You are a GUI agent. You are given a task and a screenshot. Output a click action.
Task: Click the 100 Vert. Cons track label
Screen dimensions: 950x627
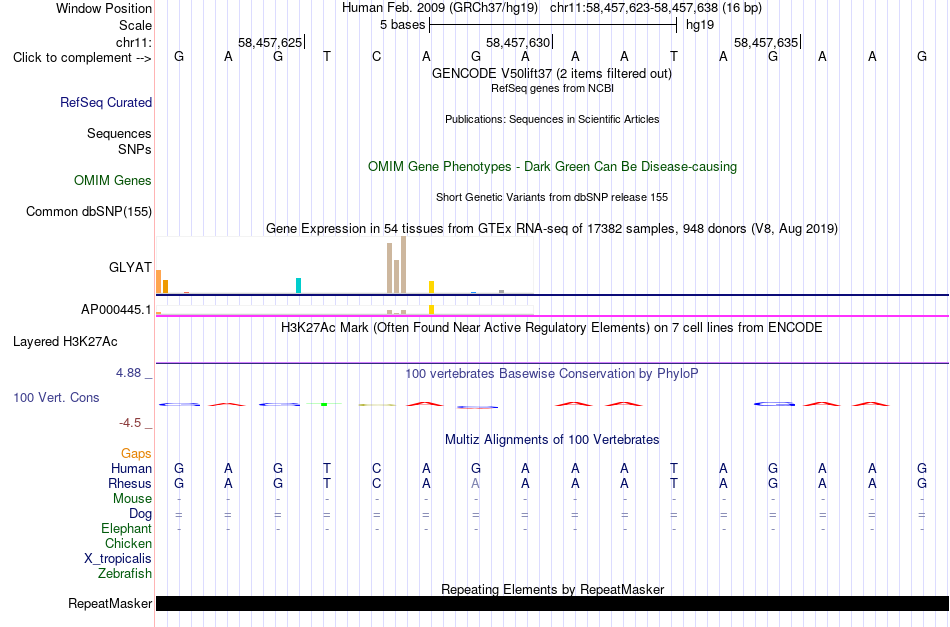pos(56,397)
